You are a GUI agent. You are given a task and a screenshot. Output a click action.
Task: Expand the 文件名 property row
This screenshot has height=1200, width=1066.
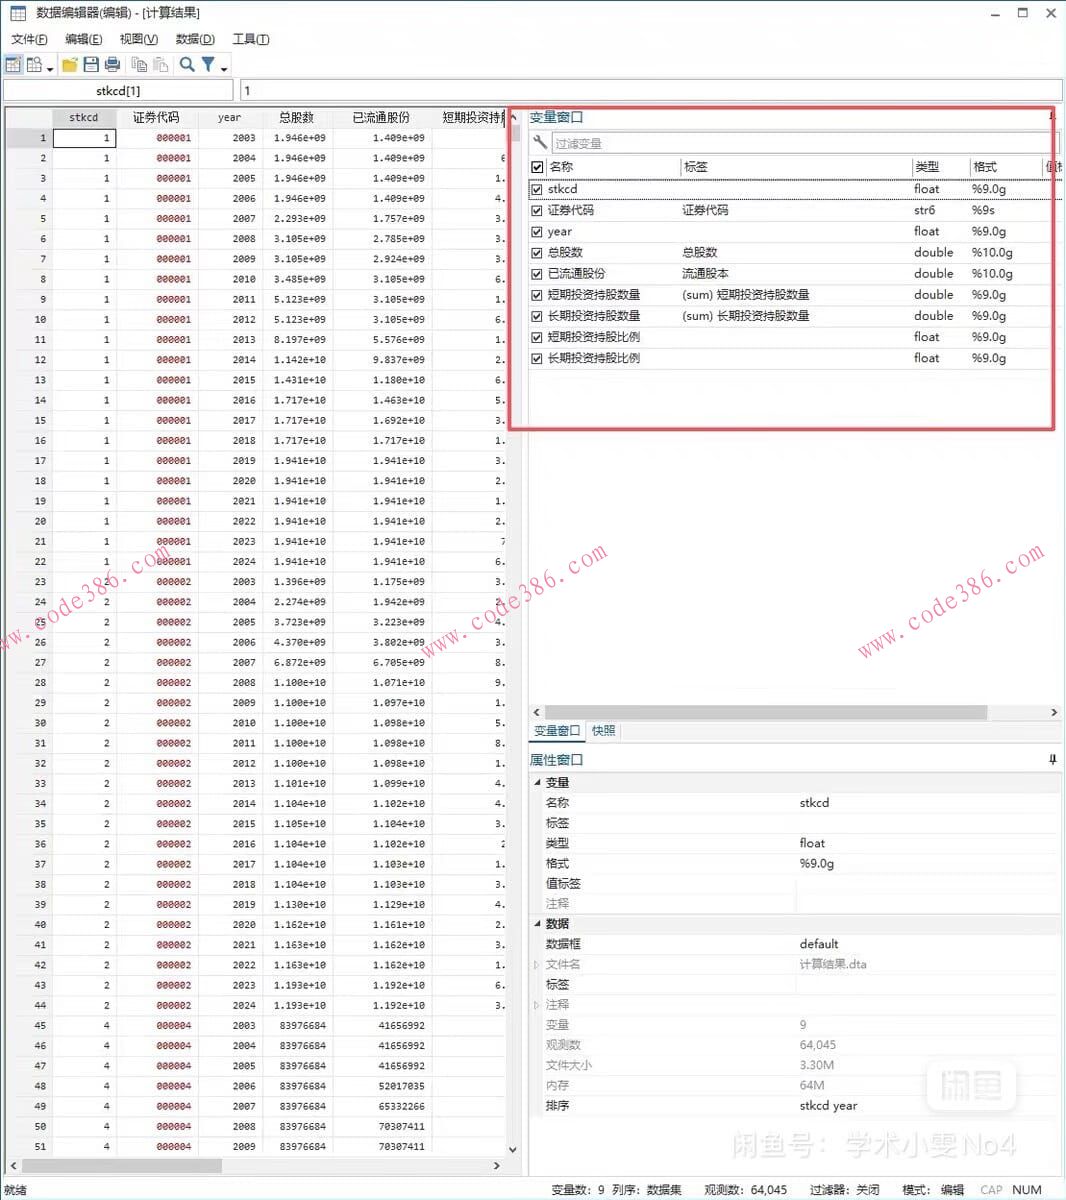(537, 965)
